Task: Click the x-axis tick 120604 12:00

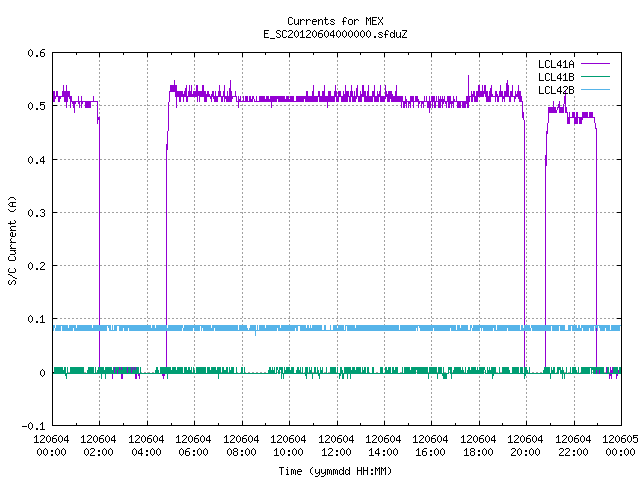Action: pyautogui.click(x=336, y=446)
